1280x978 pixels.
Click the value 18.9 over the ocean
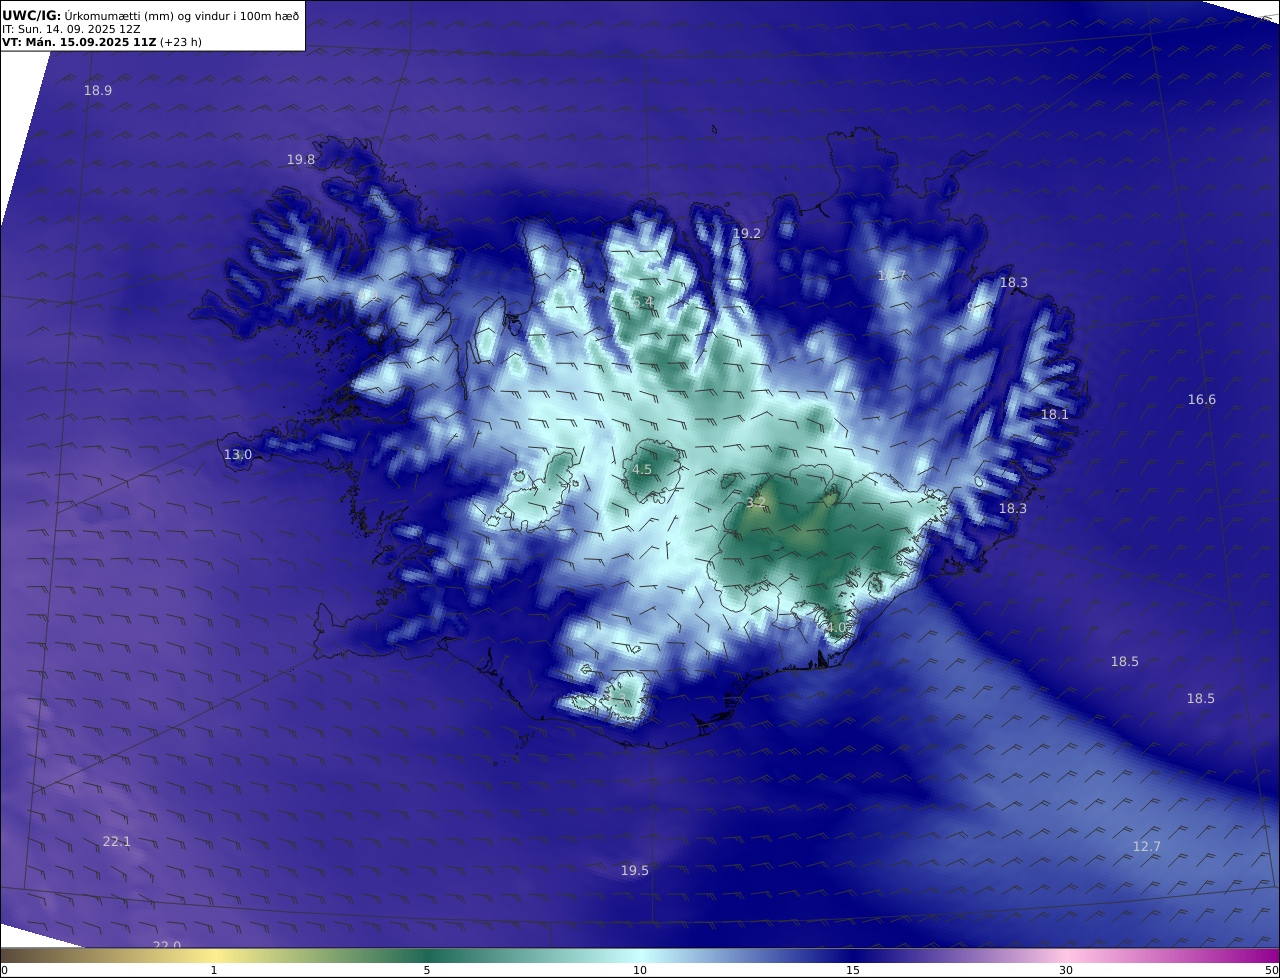[97, 90]
